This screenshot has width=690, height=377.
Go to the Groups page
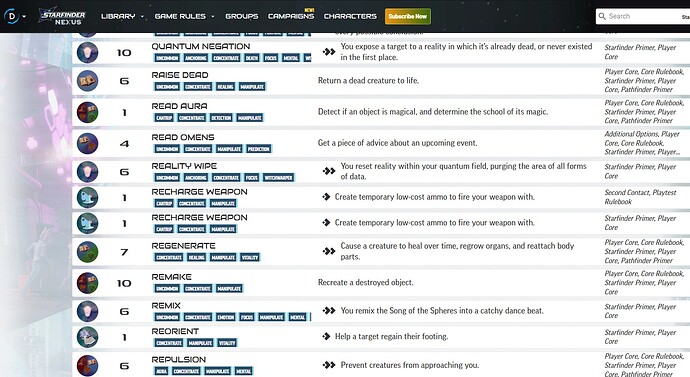tap(242, 16)
